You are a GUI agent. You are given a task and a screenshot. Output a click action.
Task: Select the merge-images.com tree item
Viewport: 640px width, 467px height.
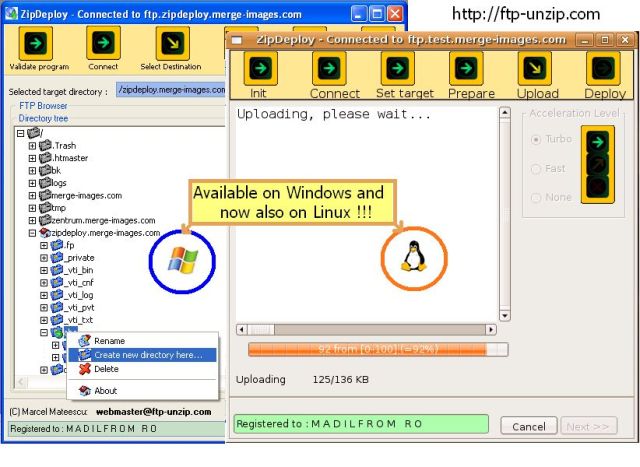pyautogui.click(x=87, y=196)
